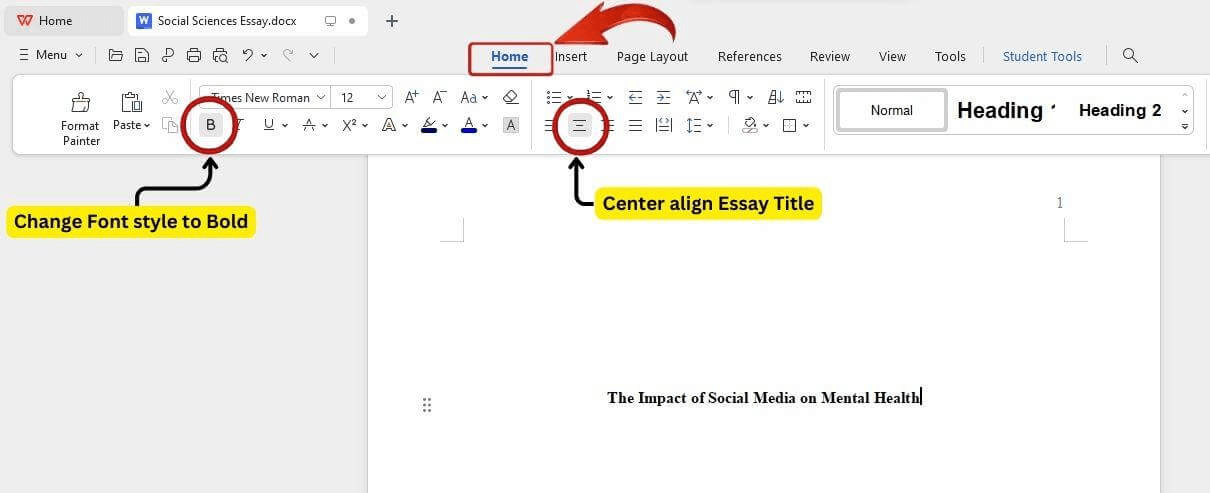
Task: Toggle Center alignment for the paragraph
Action: click(x=579, y=125)
